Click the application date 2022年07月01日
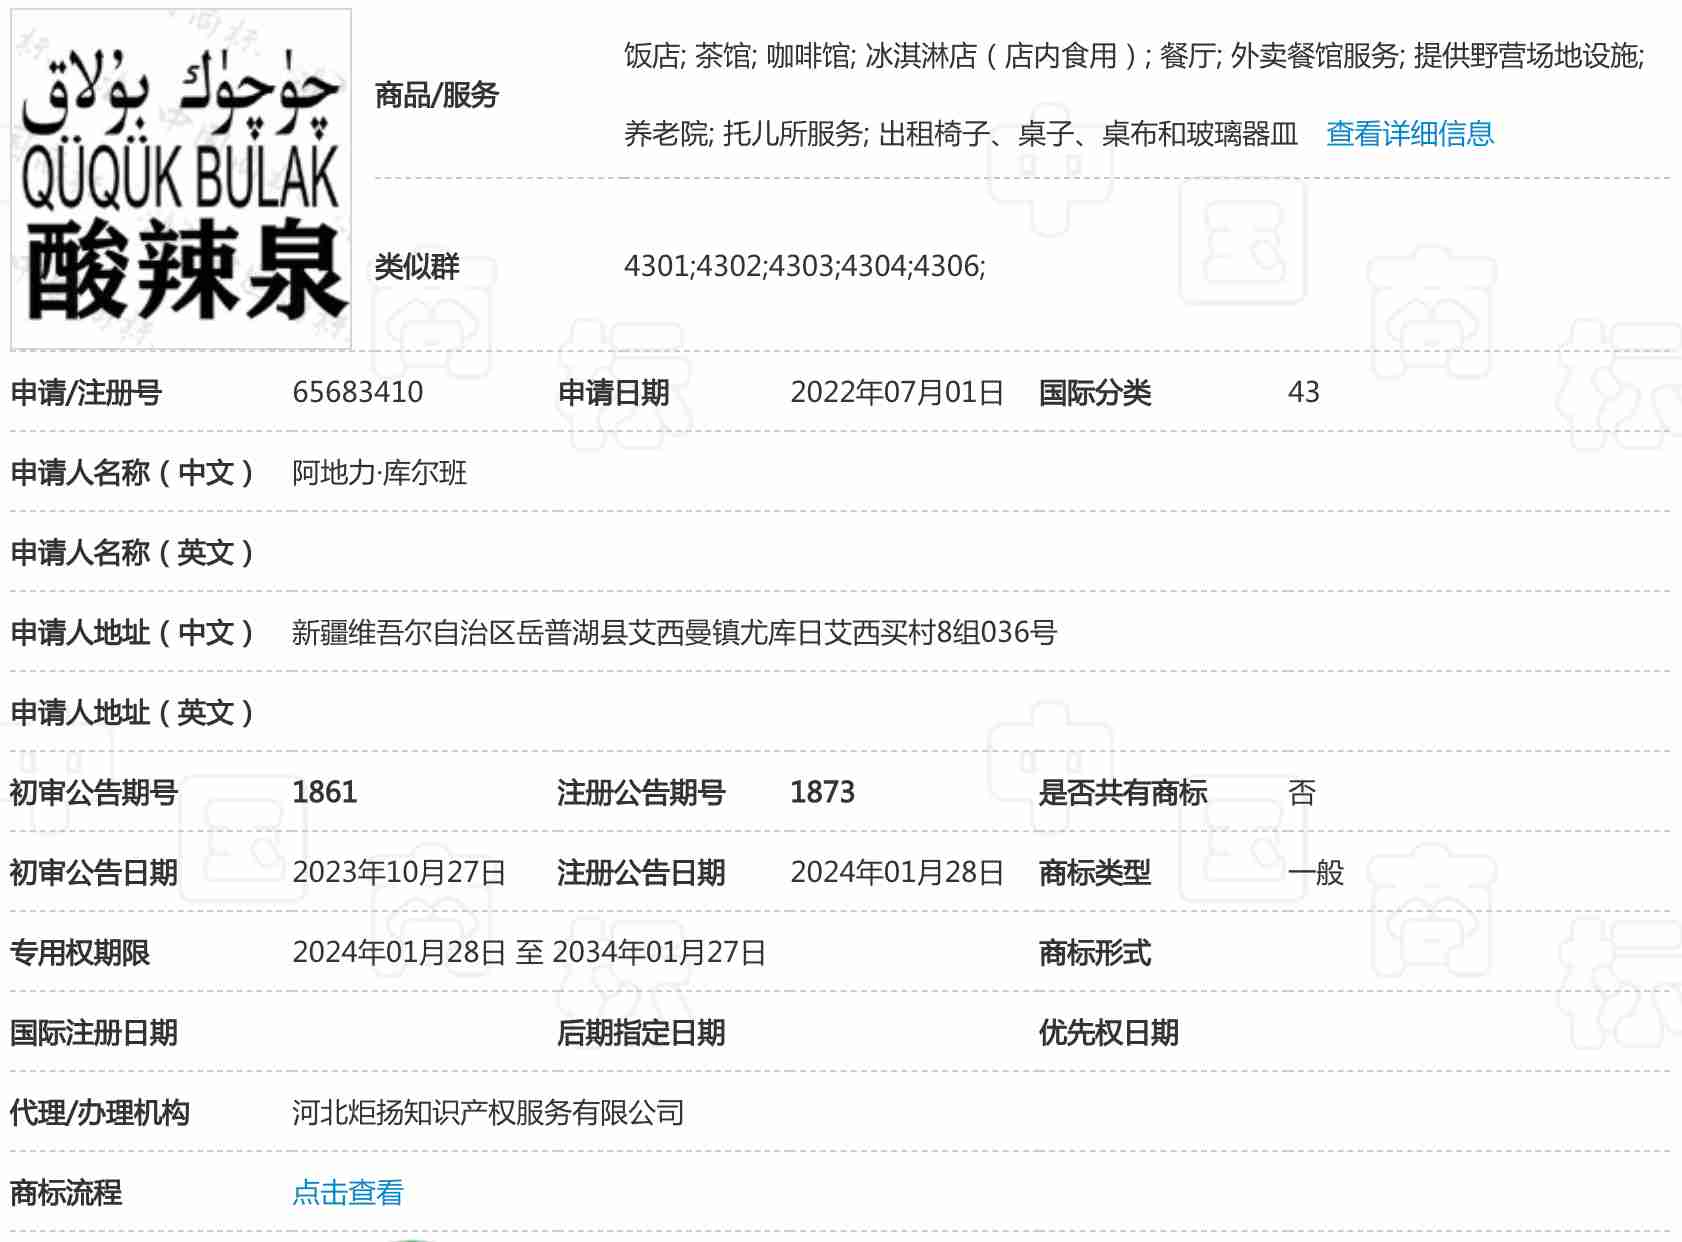This screenshot has height=1242, width=1682. [x=896, y=392]
